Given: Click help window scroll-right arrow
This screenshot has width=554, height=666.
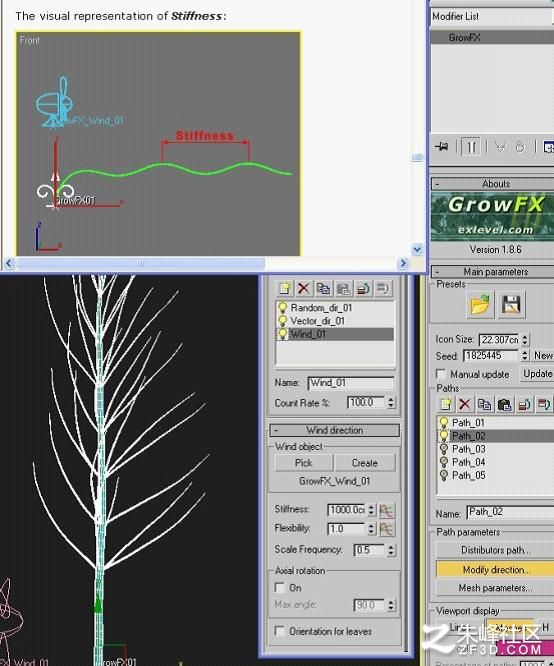Looking at the screenshot, I should click(x=403, y=264).
